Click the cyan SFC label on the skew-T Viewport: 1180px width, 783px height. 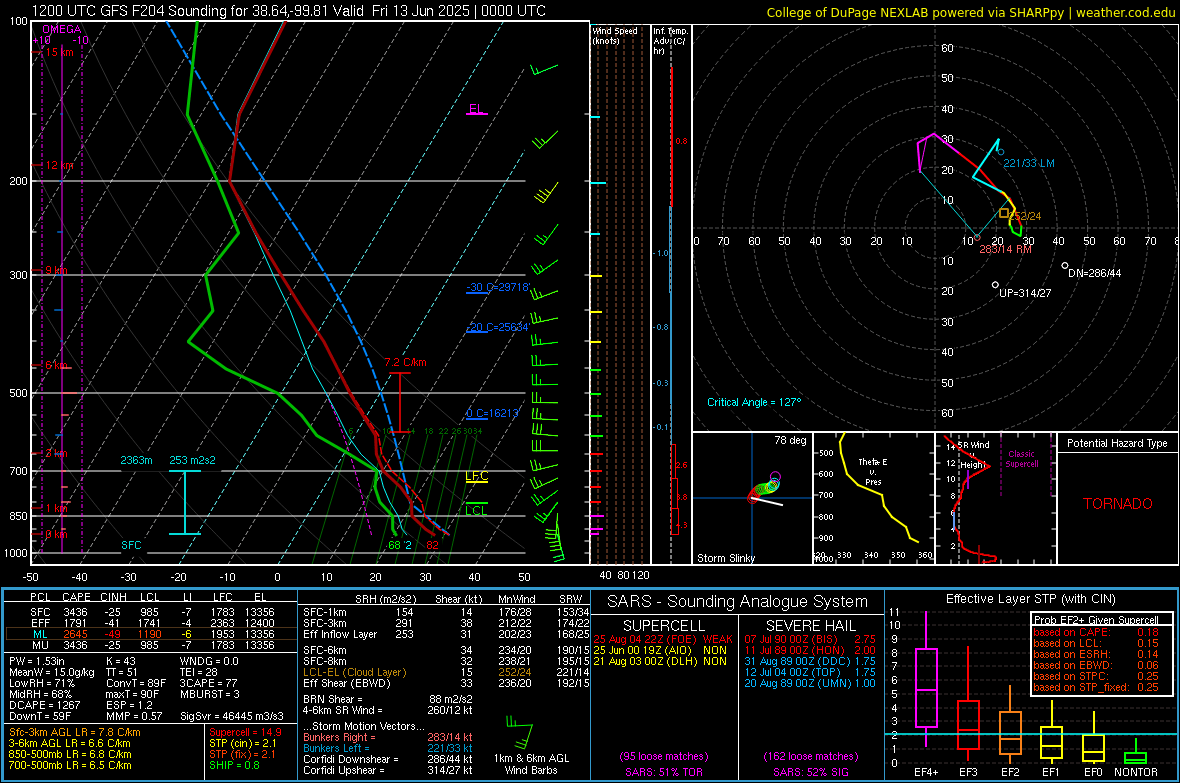[131, 545]
